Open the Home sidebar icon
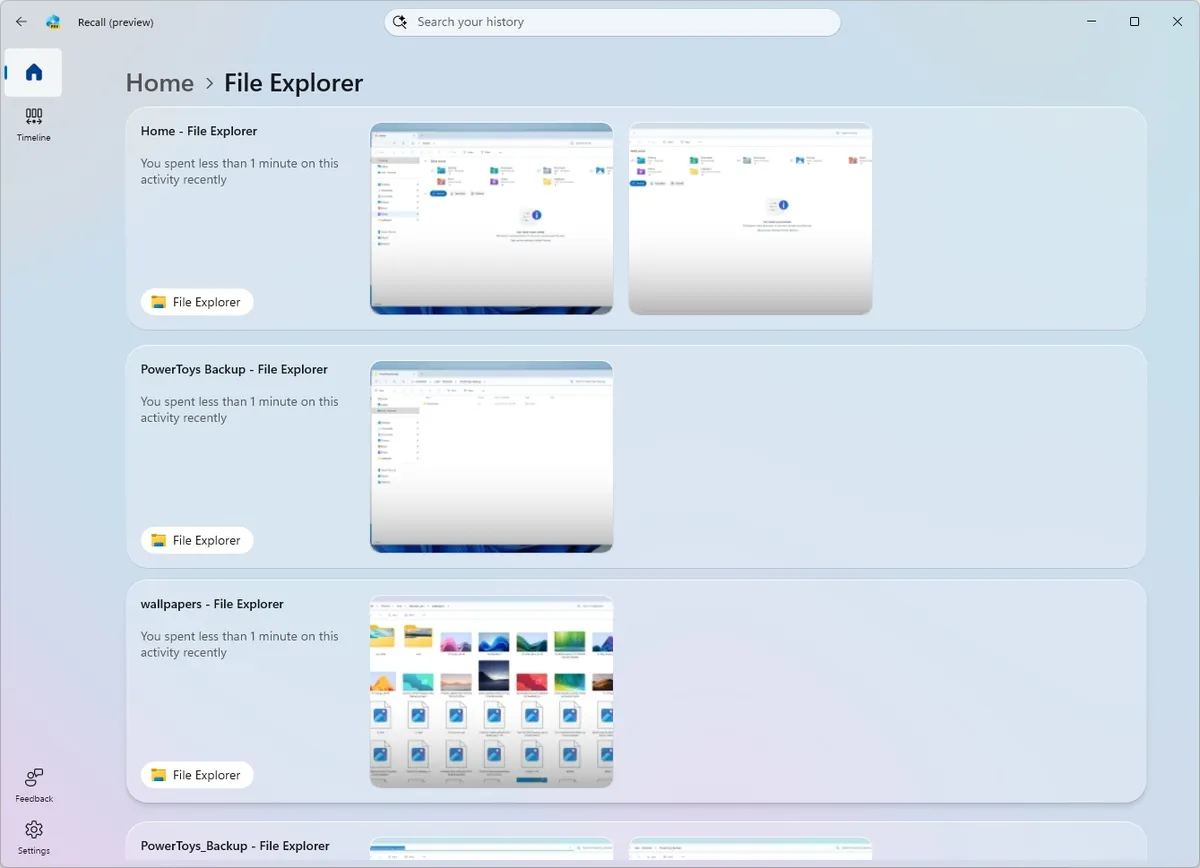This screenshot has height=868, width=1200. [34, 72]
